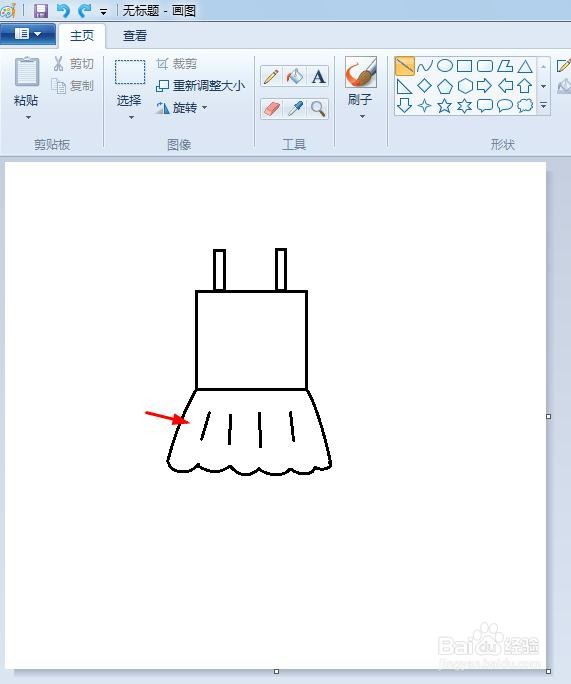
Task: Select the Triangle shape
Action: 525,66
